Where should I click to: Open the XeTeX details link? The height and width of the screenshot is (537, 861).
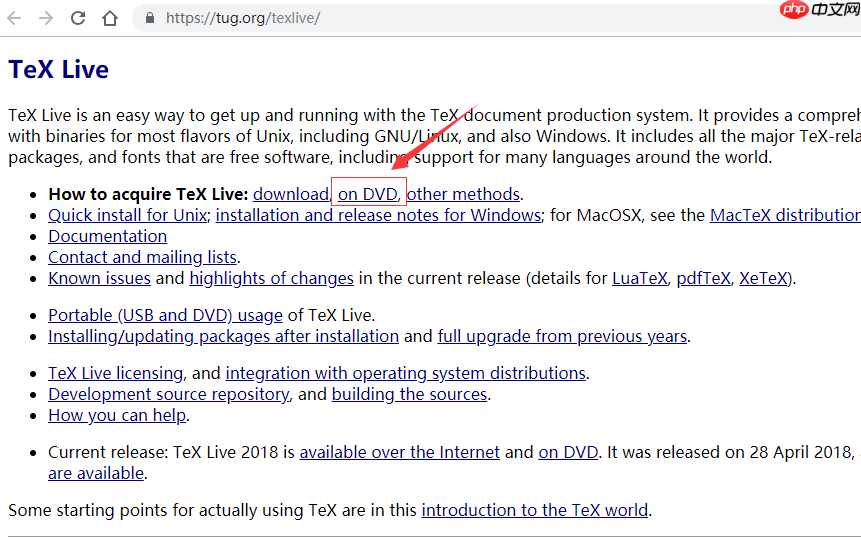(x=763, y=278)
